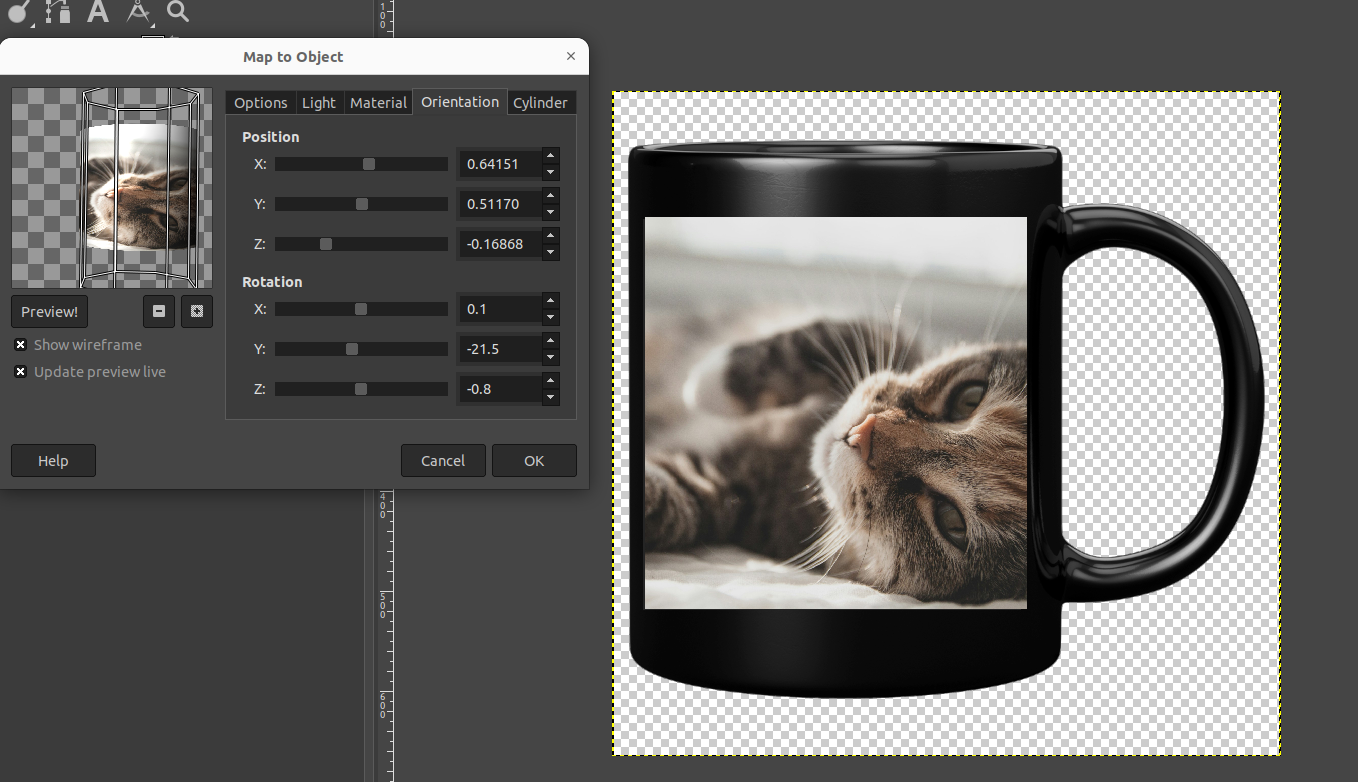The image size is (1358, 782).
Task: Confirm mapping with OK button
Action: tap(534, 461)
